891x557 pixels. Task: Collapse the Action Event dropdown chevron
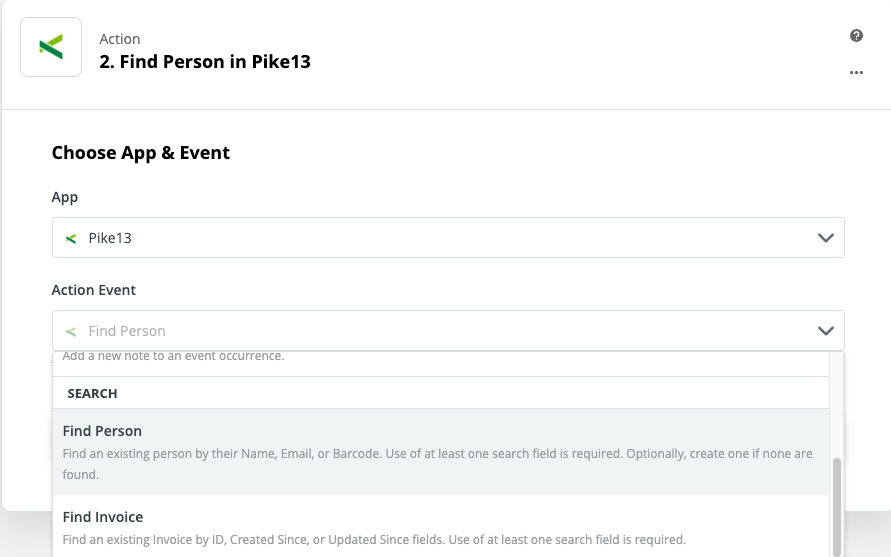(x=825, y=331)
